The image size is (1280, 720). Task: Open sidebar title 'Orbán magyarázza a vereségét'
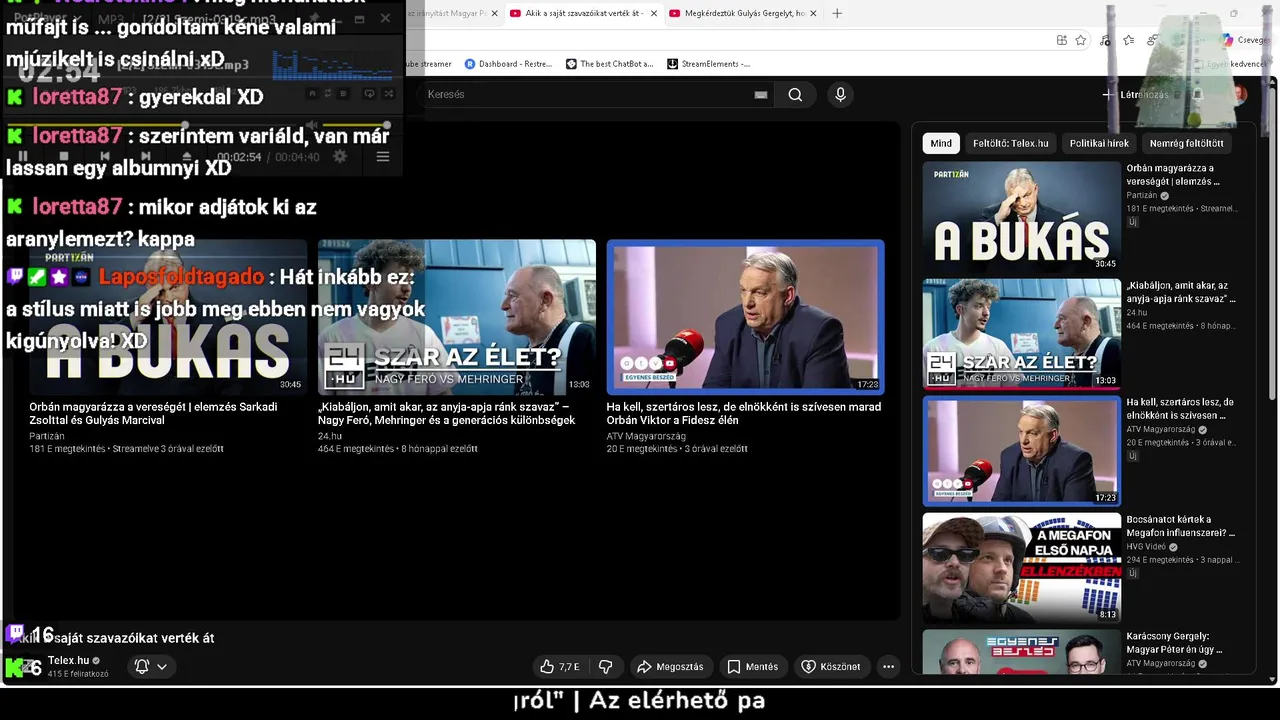[x=1173, y=175]
